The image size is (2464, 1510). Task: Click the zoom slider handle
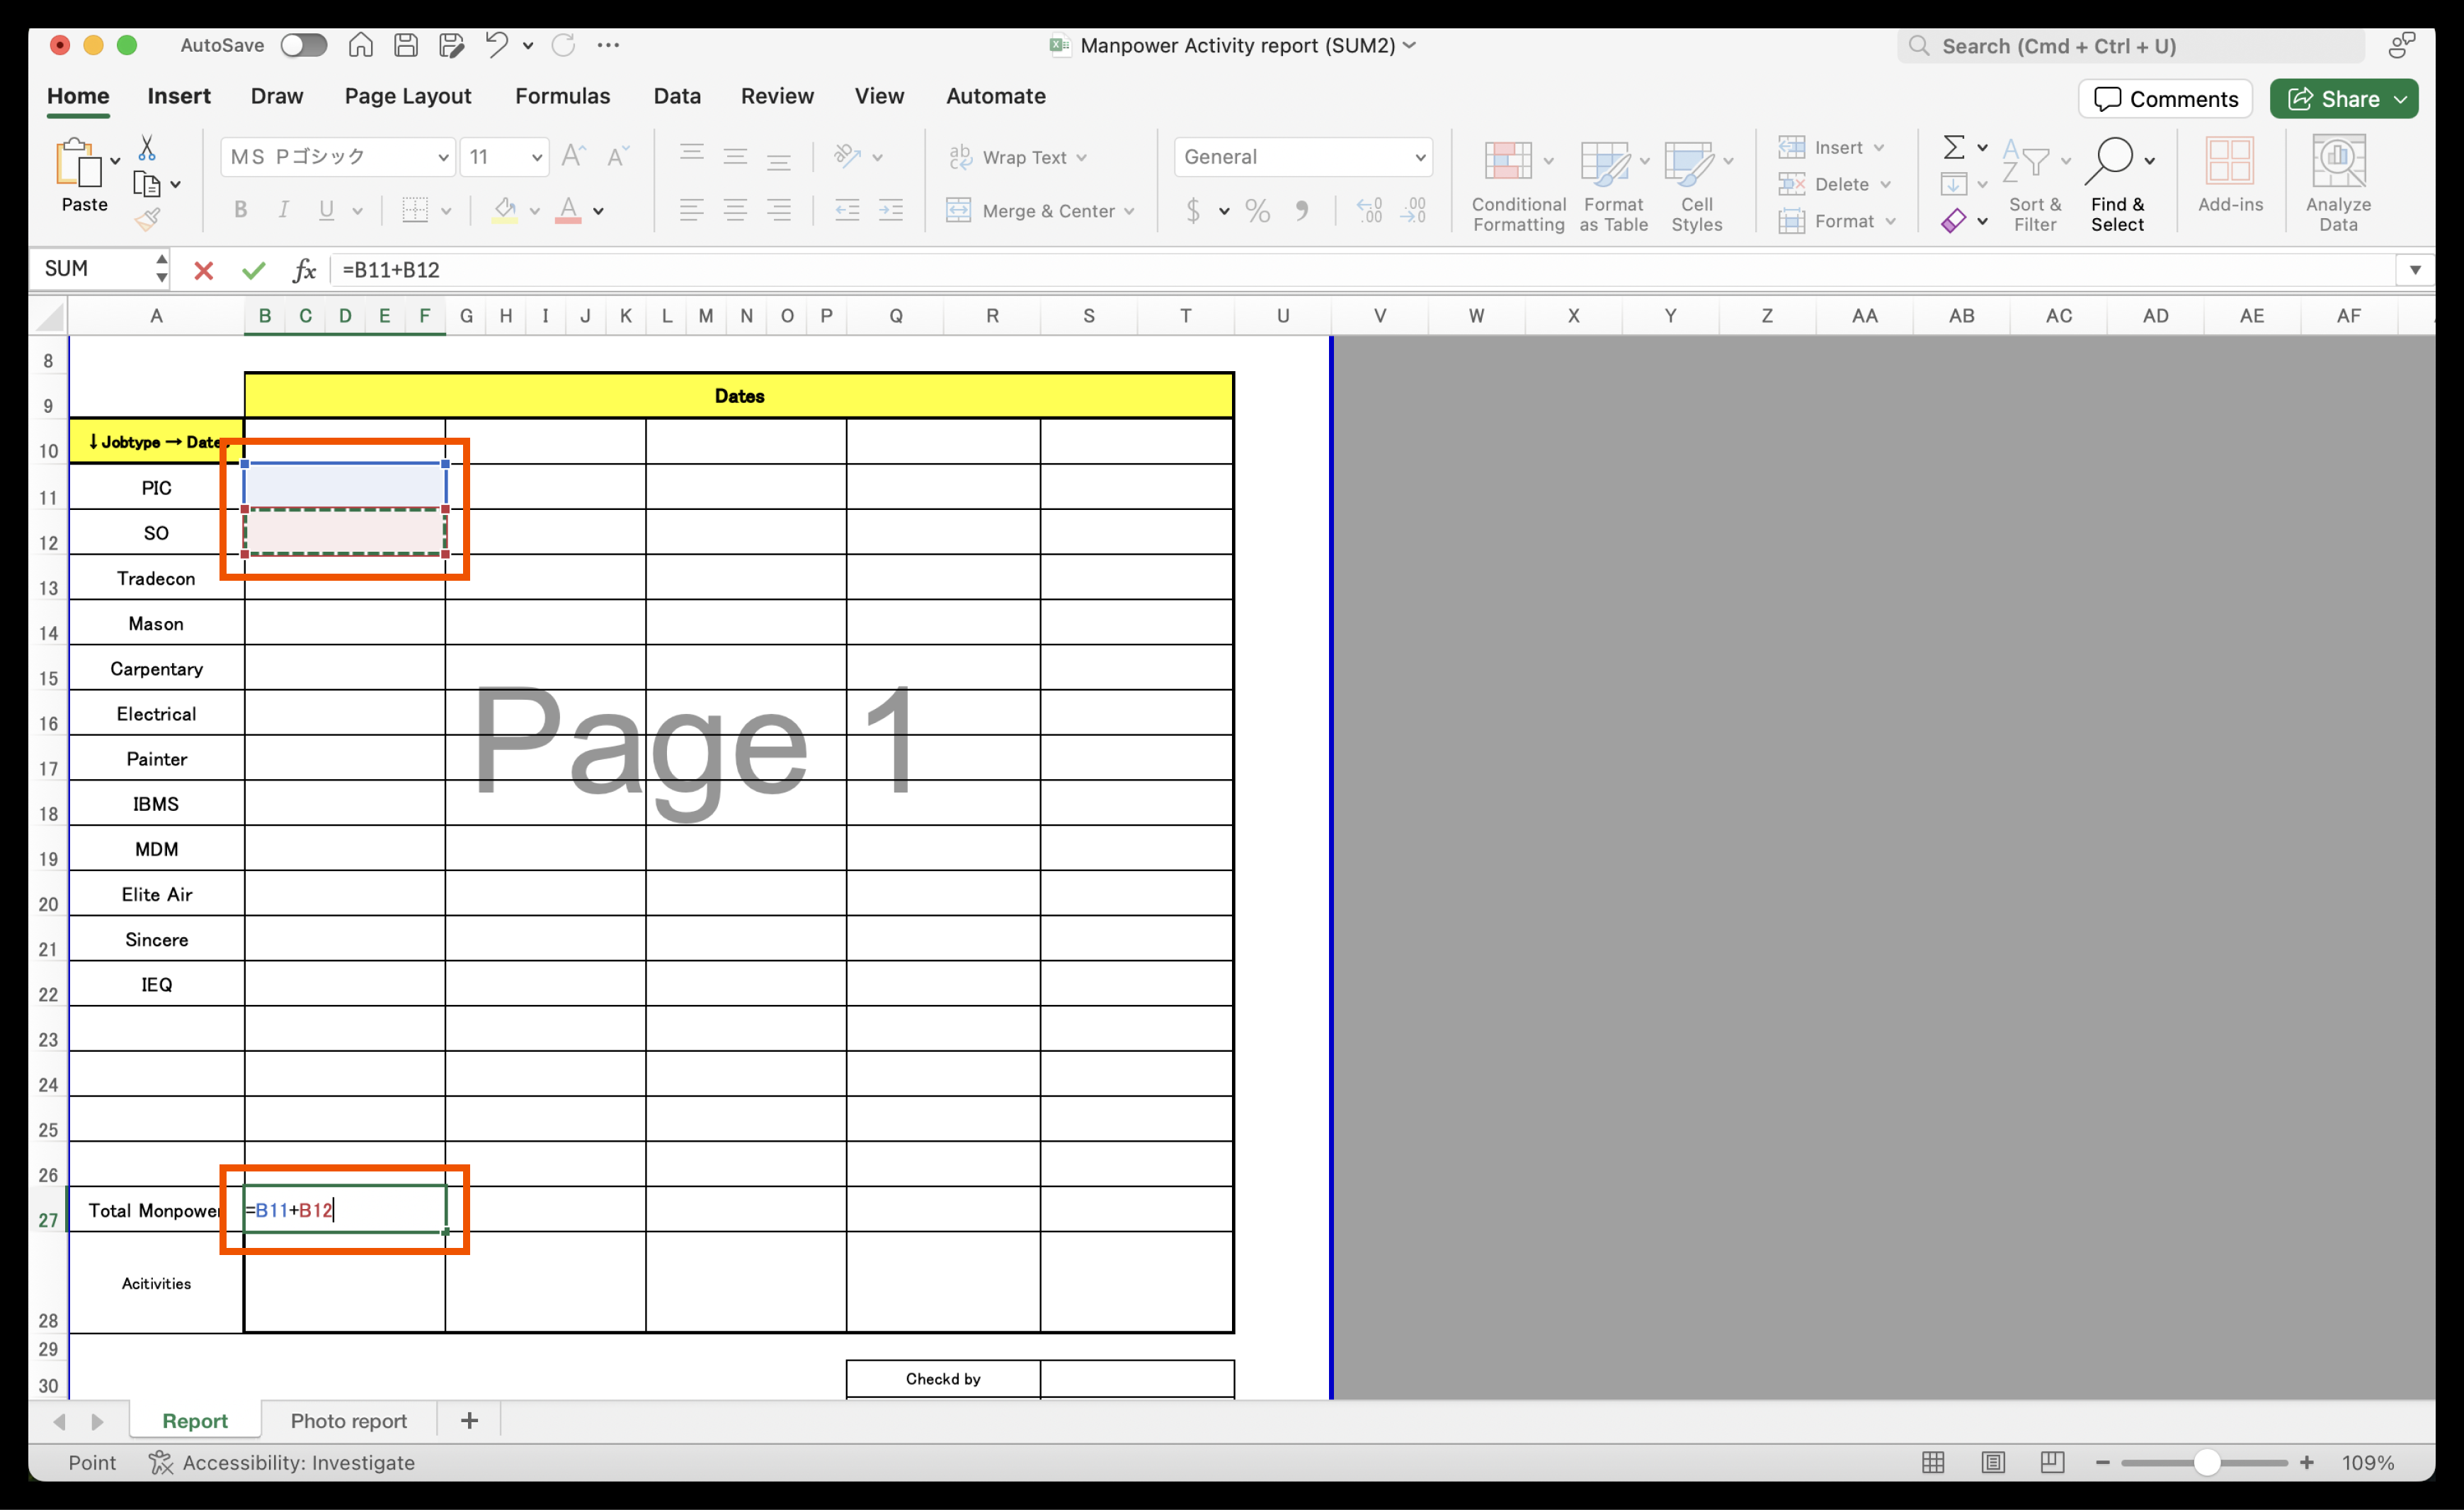(2206, 1462)
